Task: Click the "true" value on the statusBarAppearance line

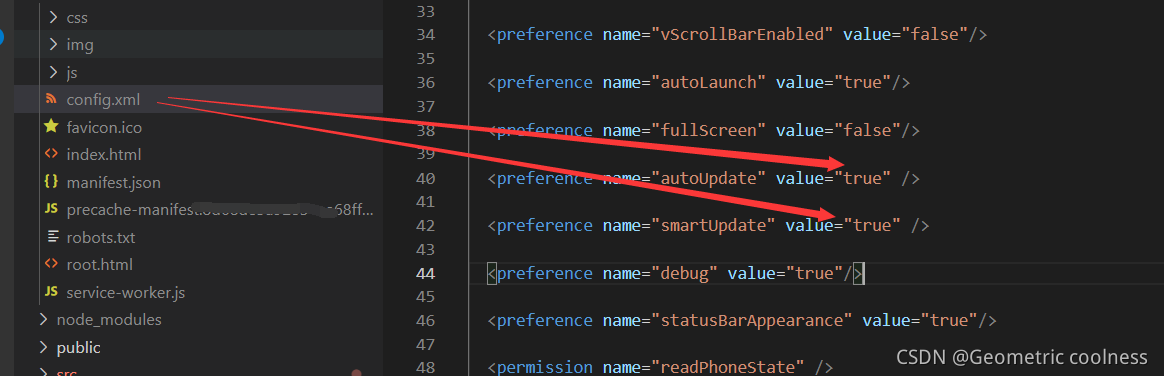Action: pos(949,321)
